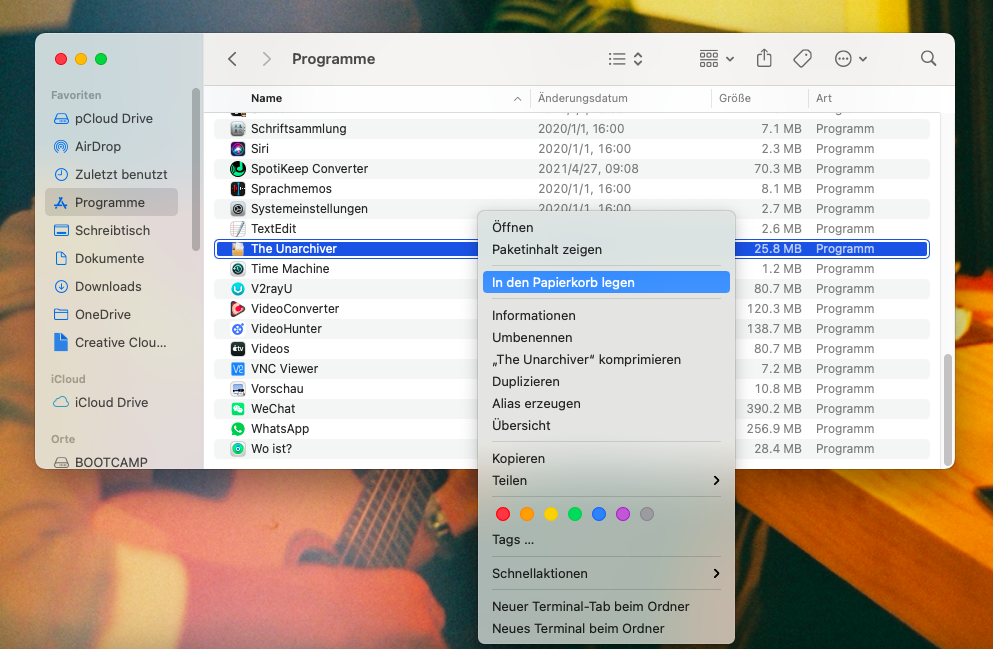Apply the purple tag color
This screenshot has width=993, height=649.
click(x=623, y=514)
